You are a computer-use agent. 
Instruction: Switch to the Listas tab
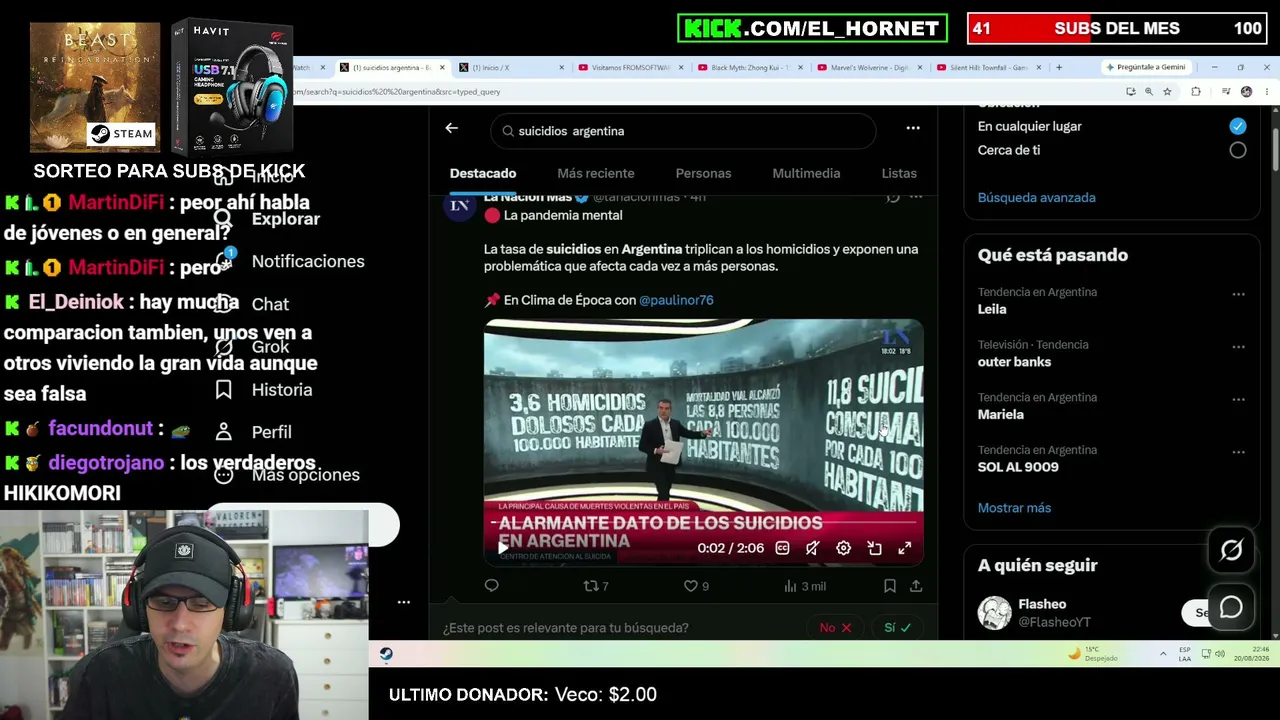pos(899,173)
